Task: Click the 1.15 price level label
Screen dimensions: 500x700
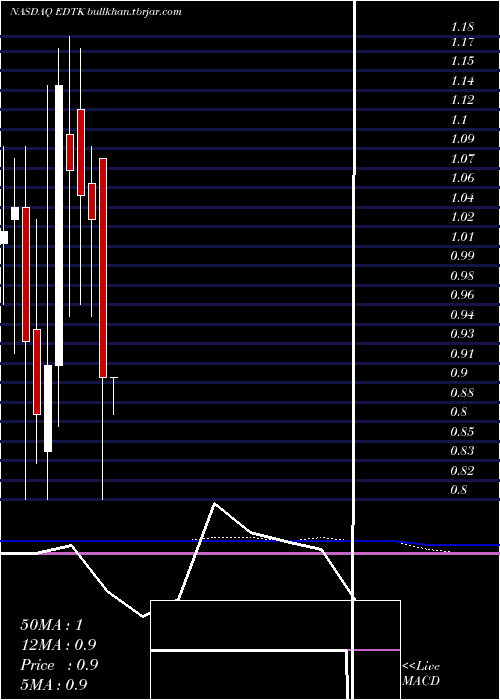Action: click(x=462, y=61)
